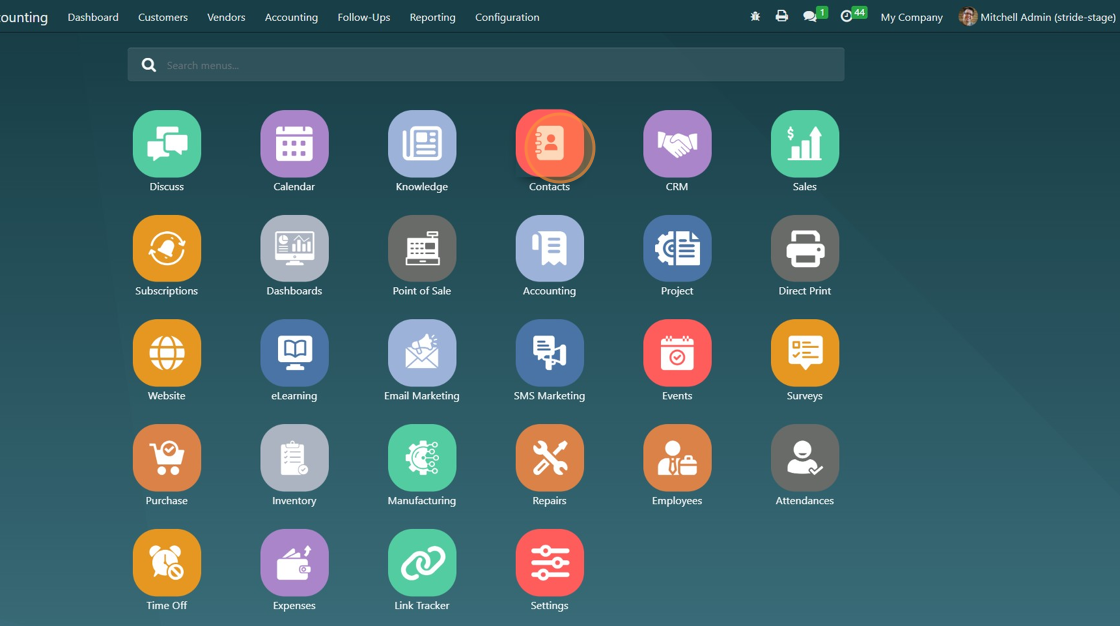Open the Calendar app

294,144
